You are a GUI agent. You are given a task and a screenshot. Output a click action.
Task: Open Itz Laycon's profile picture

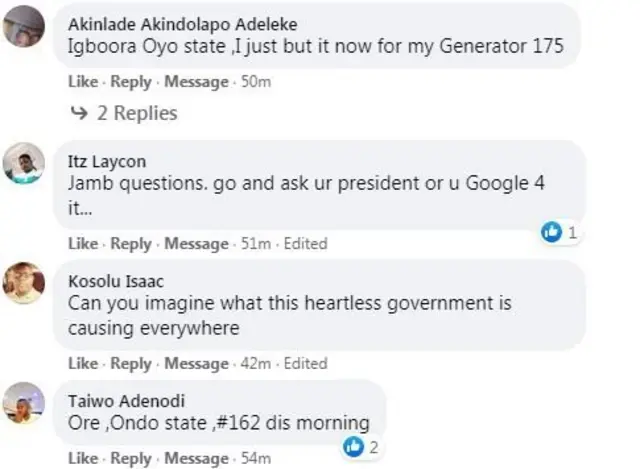pyautogui.click(x=23, y=163)
